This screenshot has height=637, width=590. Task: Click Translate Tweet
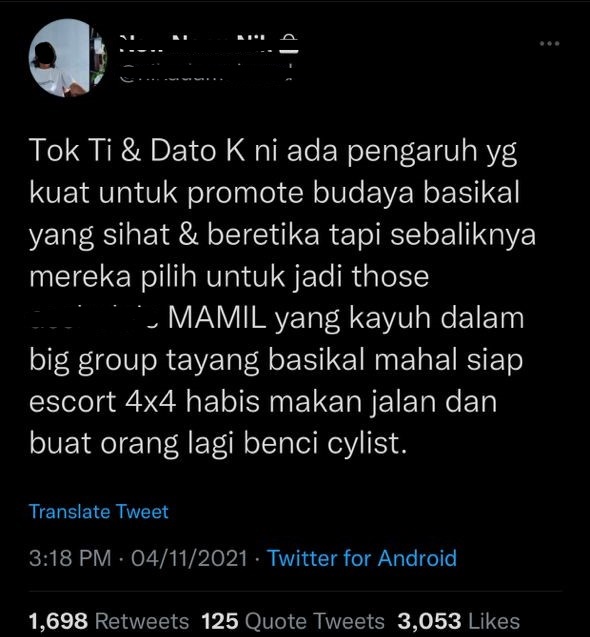click(99, 511)
